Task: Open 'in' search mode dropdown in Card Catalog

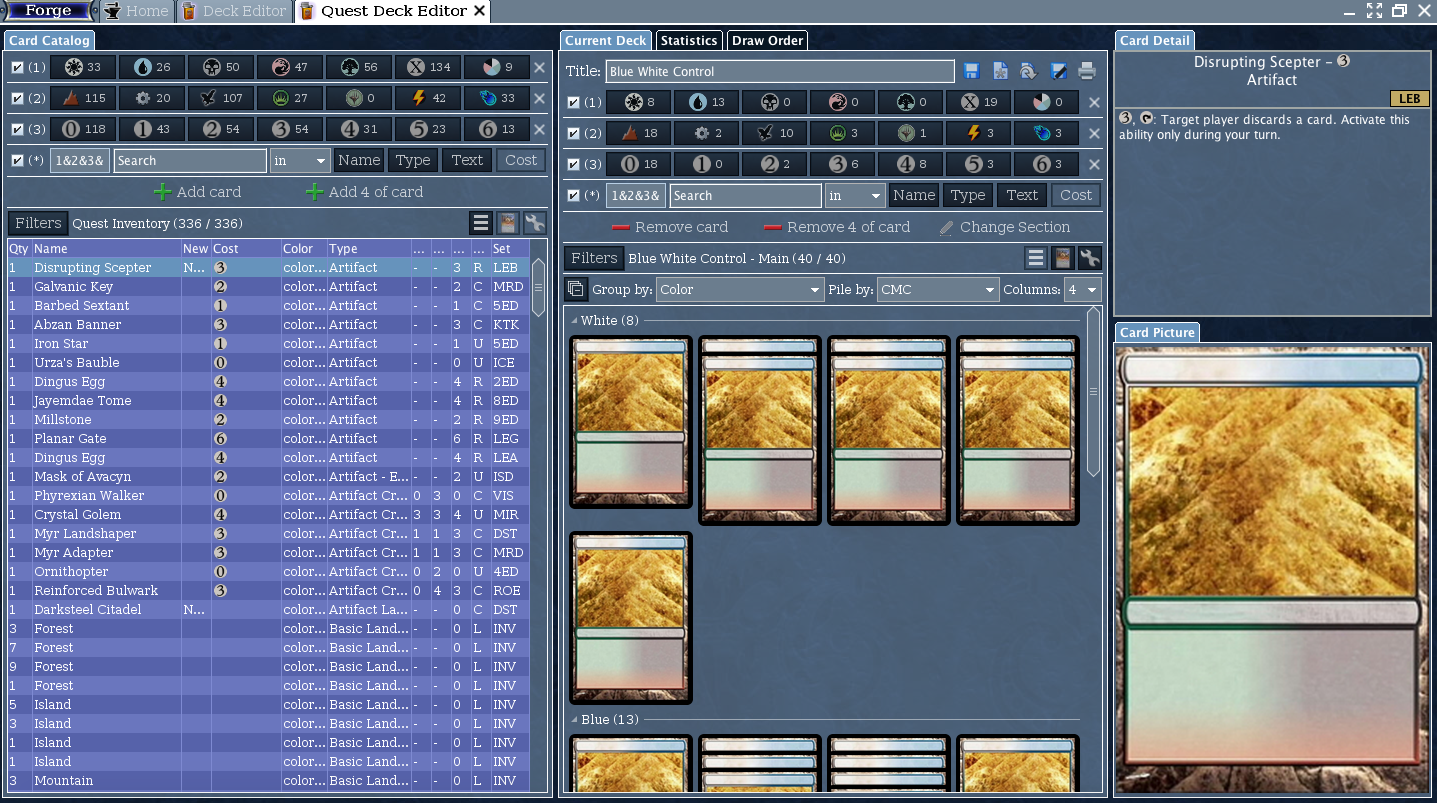Action: [x=300, y=160]
